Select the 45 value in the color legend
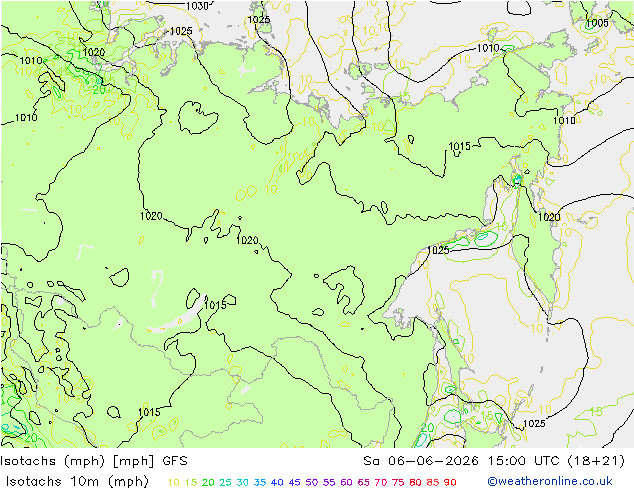Viewport: 634px width, 490px height. tap(294, 482)
